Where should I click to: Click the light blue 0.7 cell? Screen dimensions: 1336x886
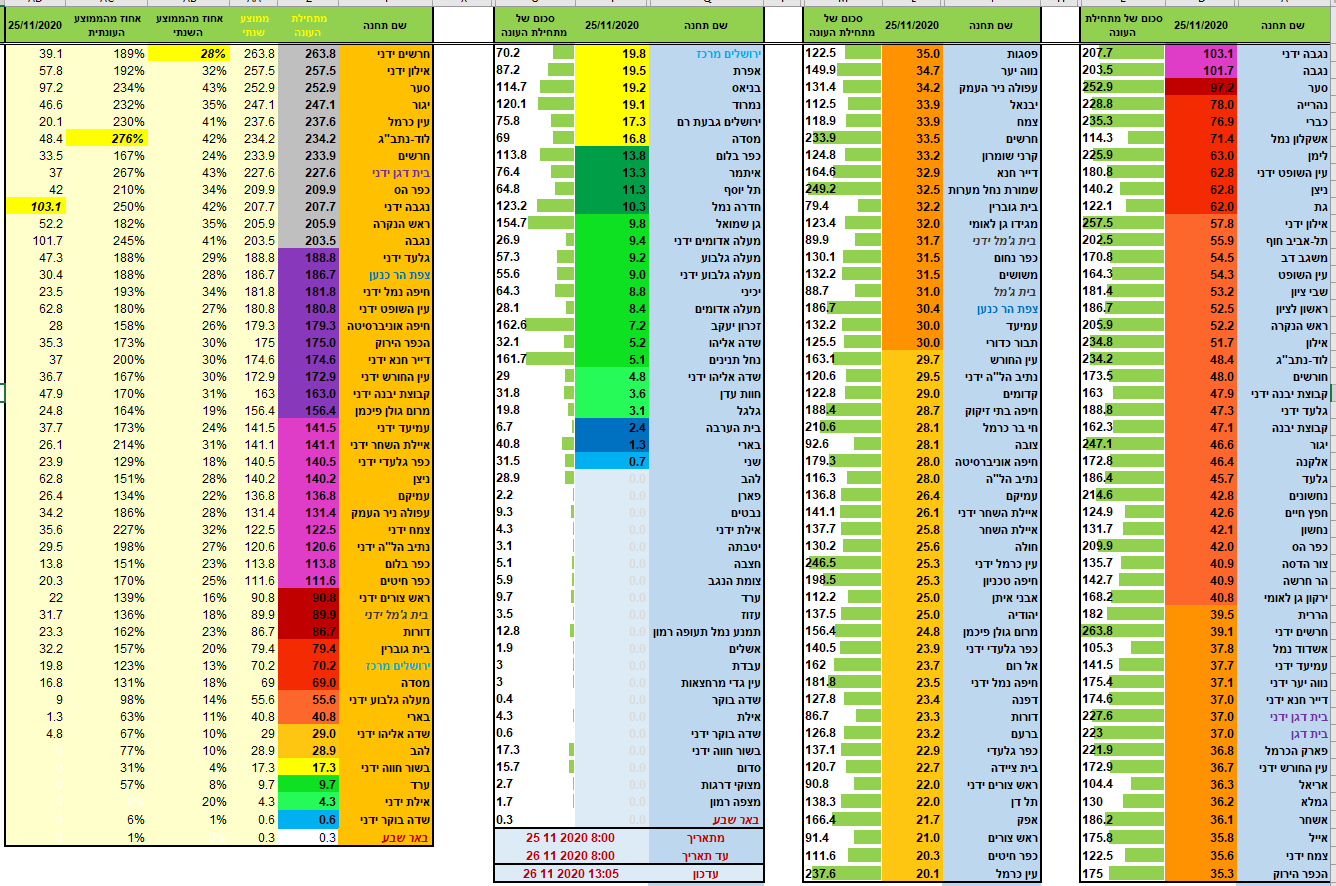[x=611, y=460]
